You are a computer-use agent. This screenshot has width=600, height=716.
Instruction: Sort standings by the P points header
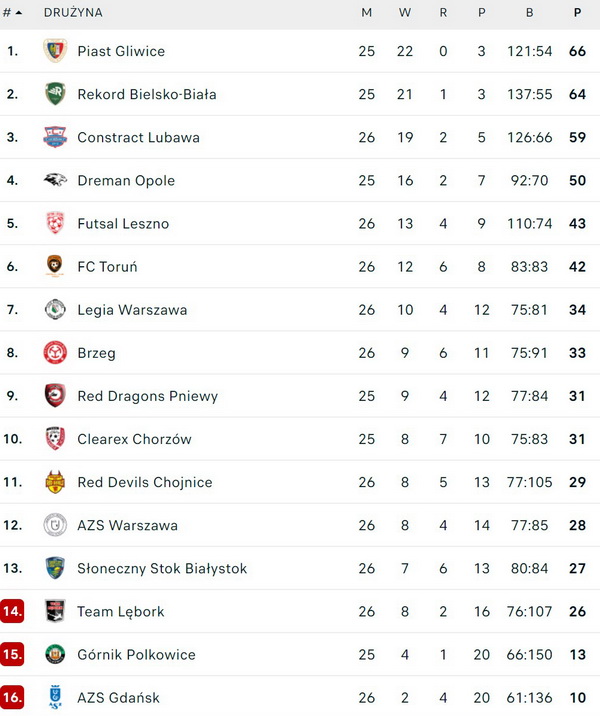577,13
